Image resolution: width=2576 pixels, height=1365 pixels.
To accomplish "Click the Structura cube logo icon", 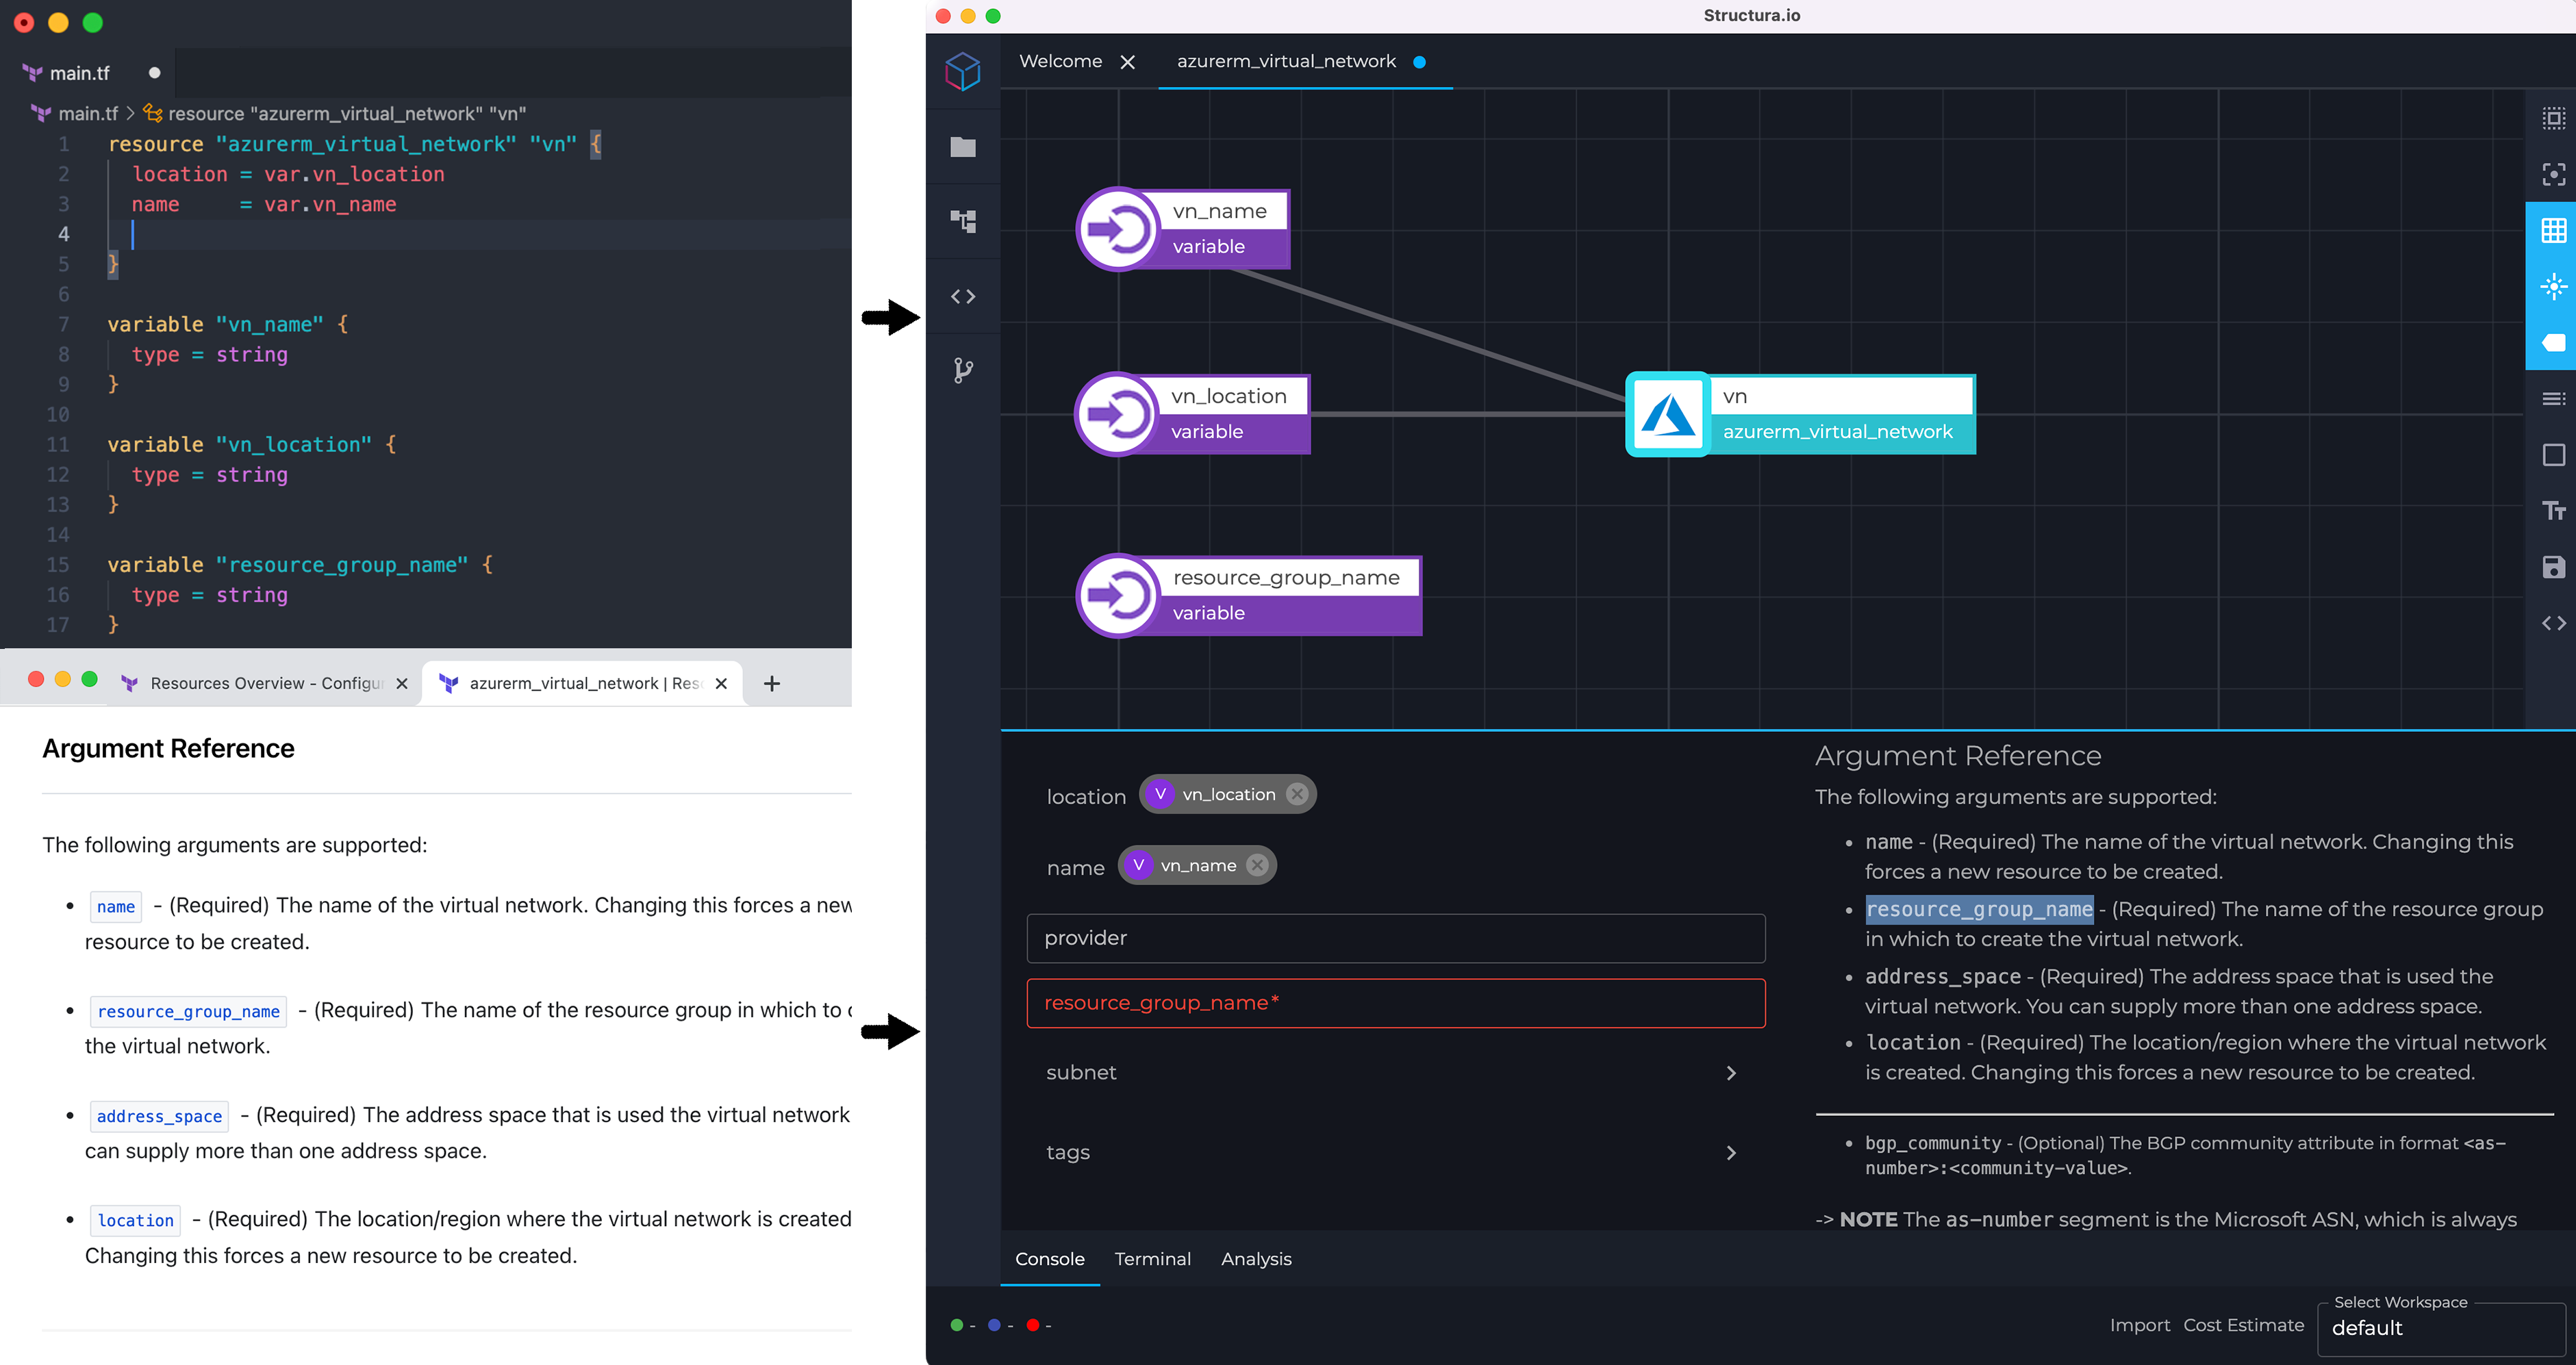I will [x=962, y=71].
